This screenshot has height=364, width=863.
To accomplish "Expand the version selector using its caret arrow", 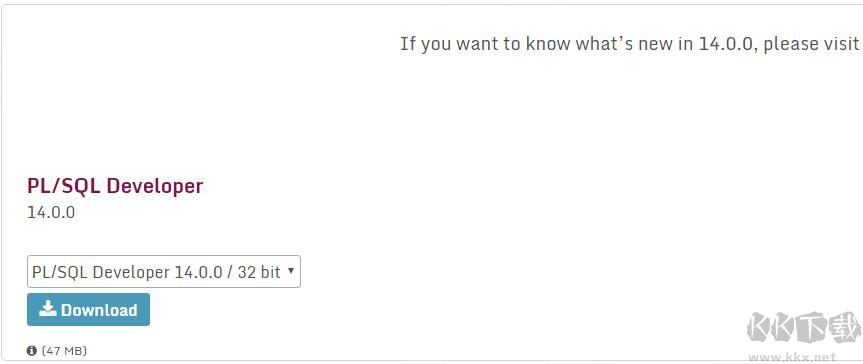I will pos(291,271).
